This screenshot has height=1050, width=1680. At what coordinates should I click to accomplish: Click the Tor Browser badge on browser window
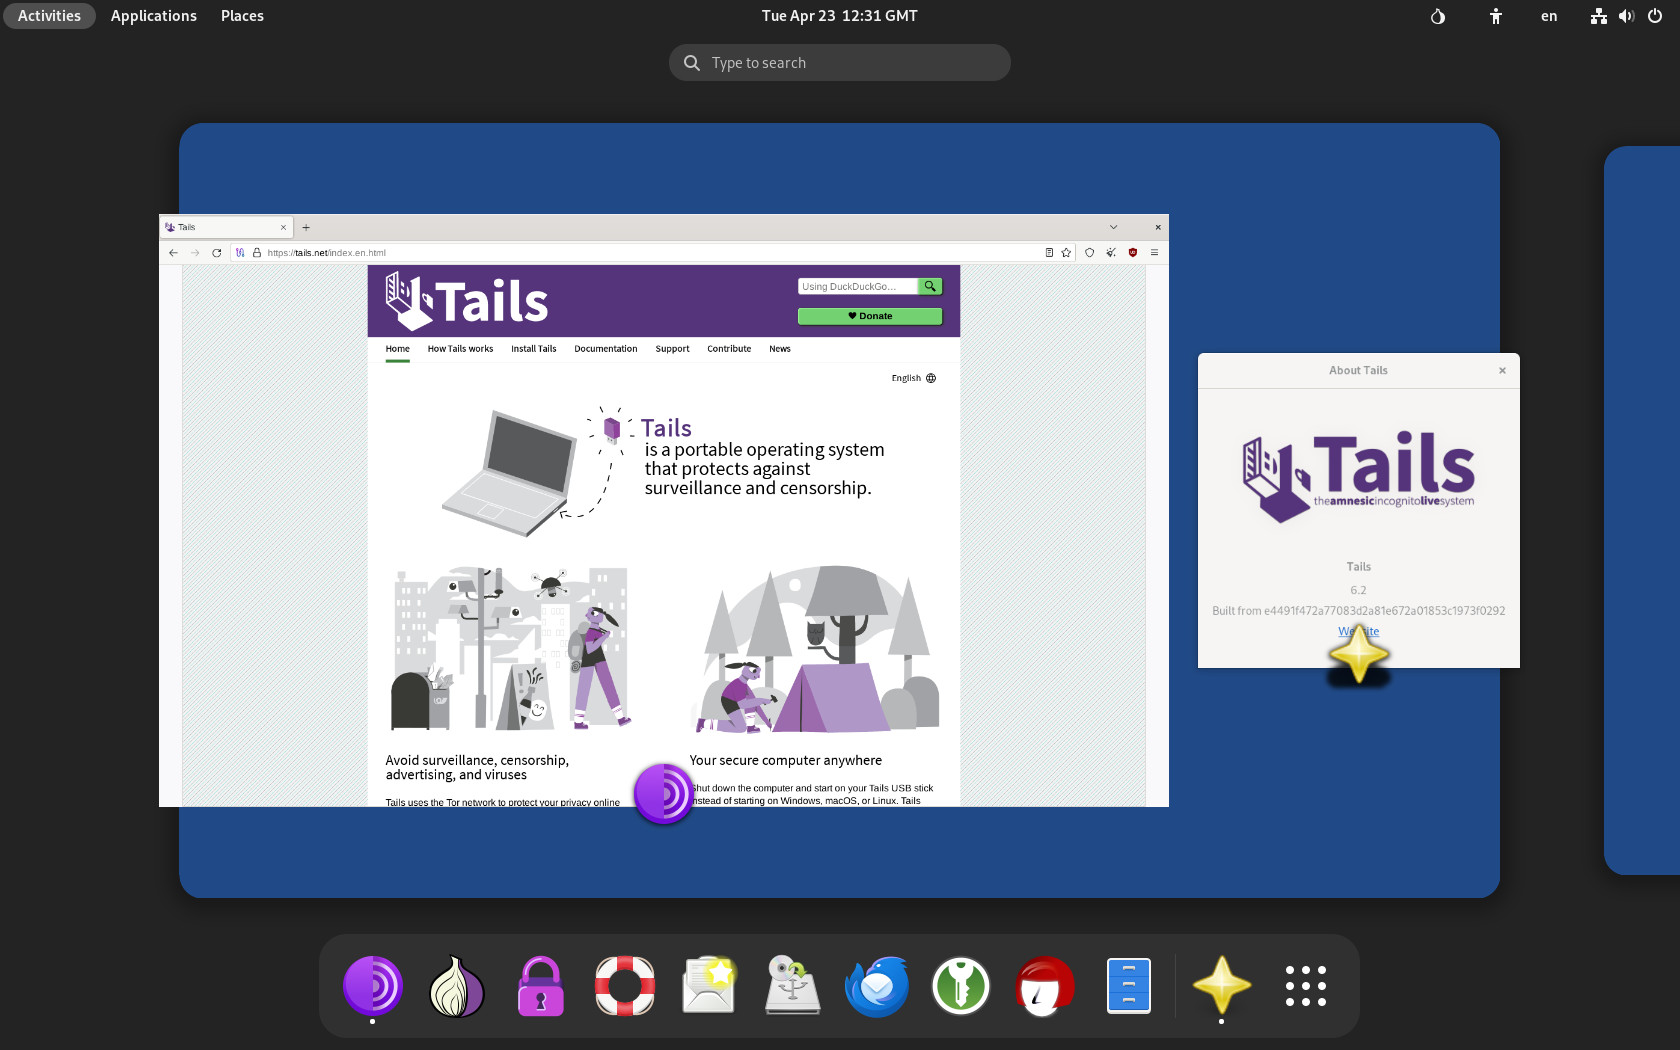pos(664,794)
